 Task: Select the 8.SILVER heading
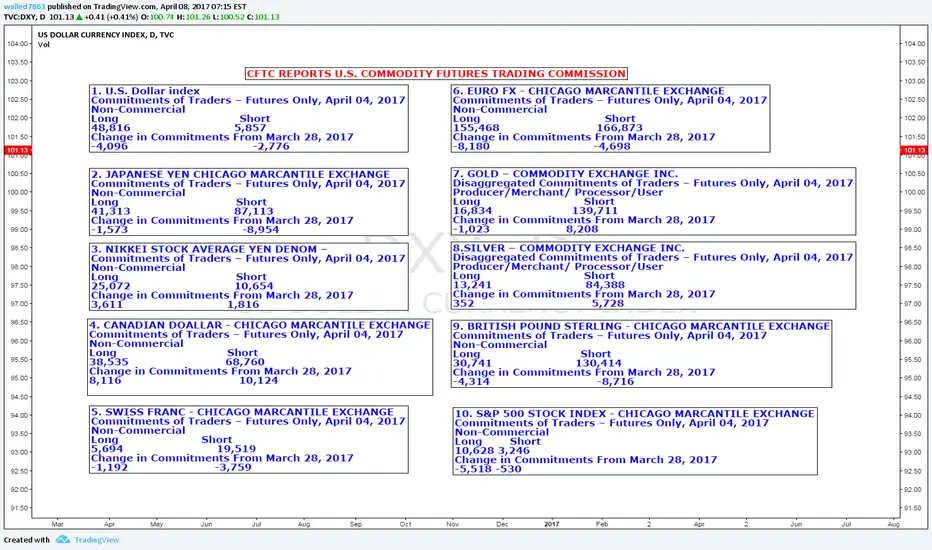tap(569, 248)
